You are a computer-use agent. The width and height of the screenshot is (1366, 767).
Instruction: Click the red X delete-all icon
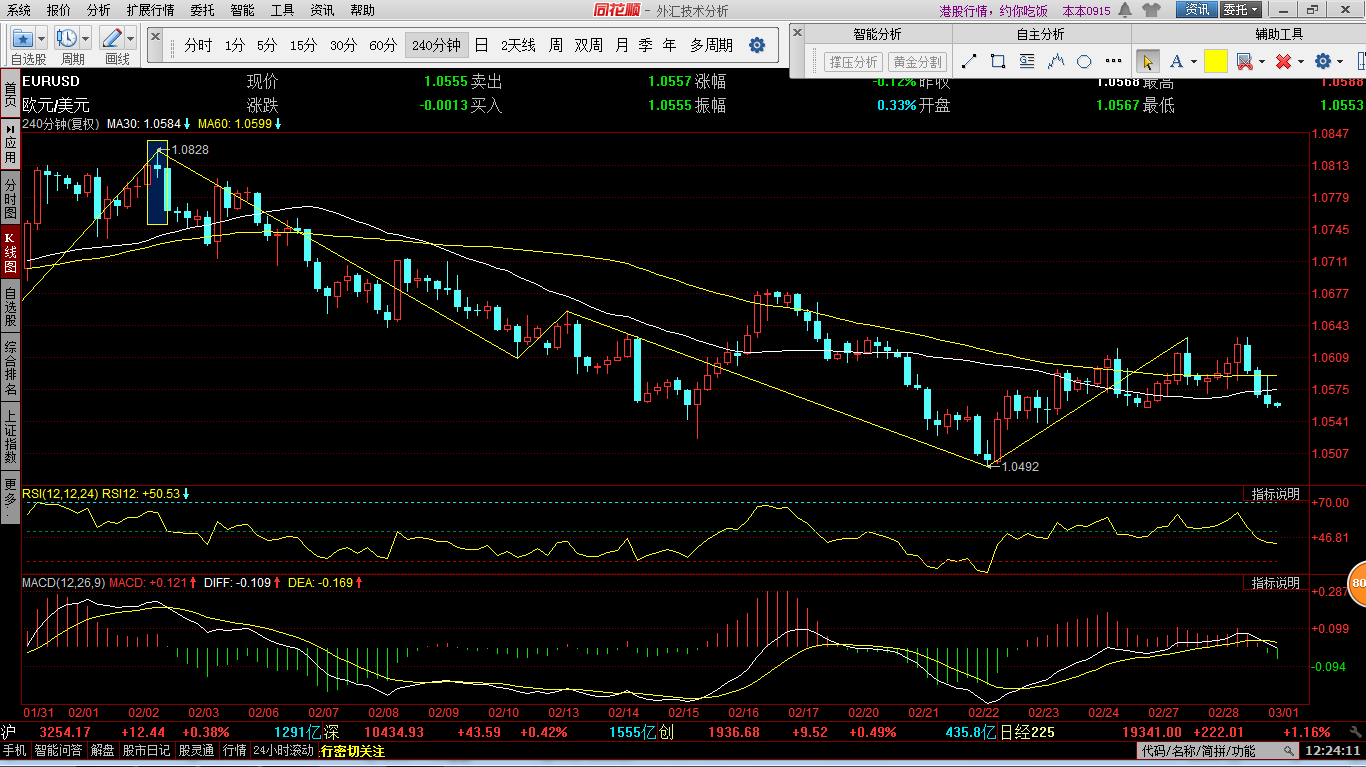point(1283,62)
